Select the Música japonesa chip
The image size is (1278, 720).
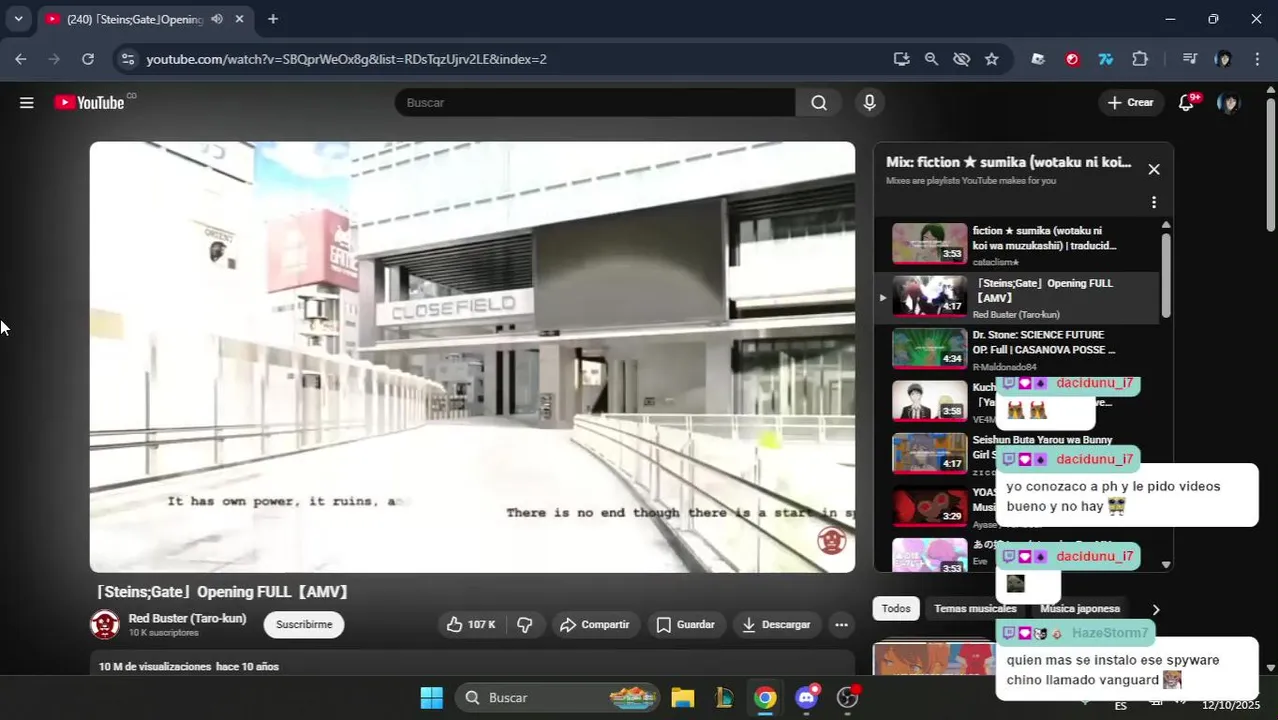point(1079,608)
